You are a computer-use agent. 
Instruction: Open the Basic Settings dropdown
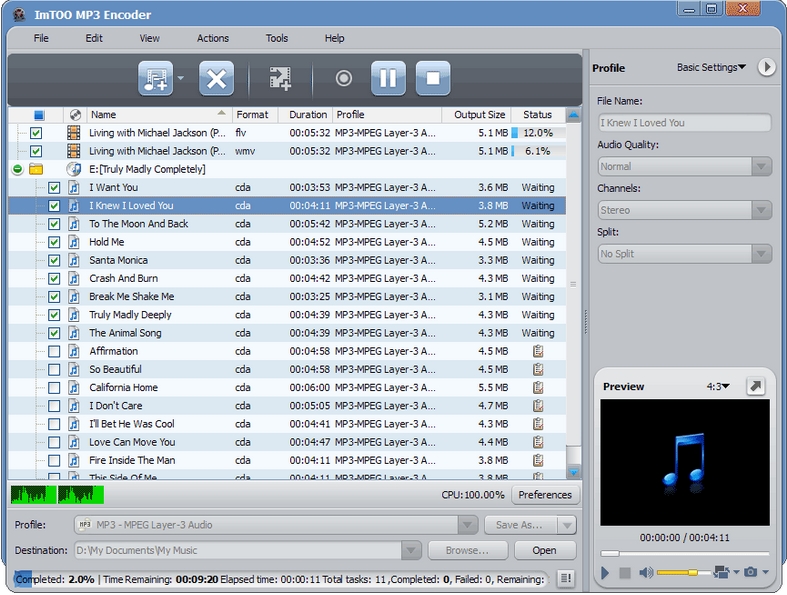coord(711,68)
